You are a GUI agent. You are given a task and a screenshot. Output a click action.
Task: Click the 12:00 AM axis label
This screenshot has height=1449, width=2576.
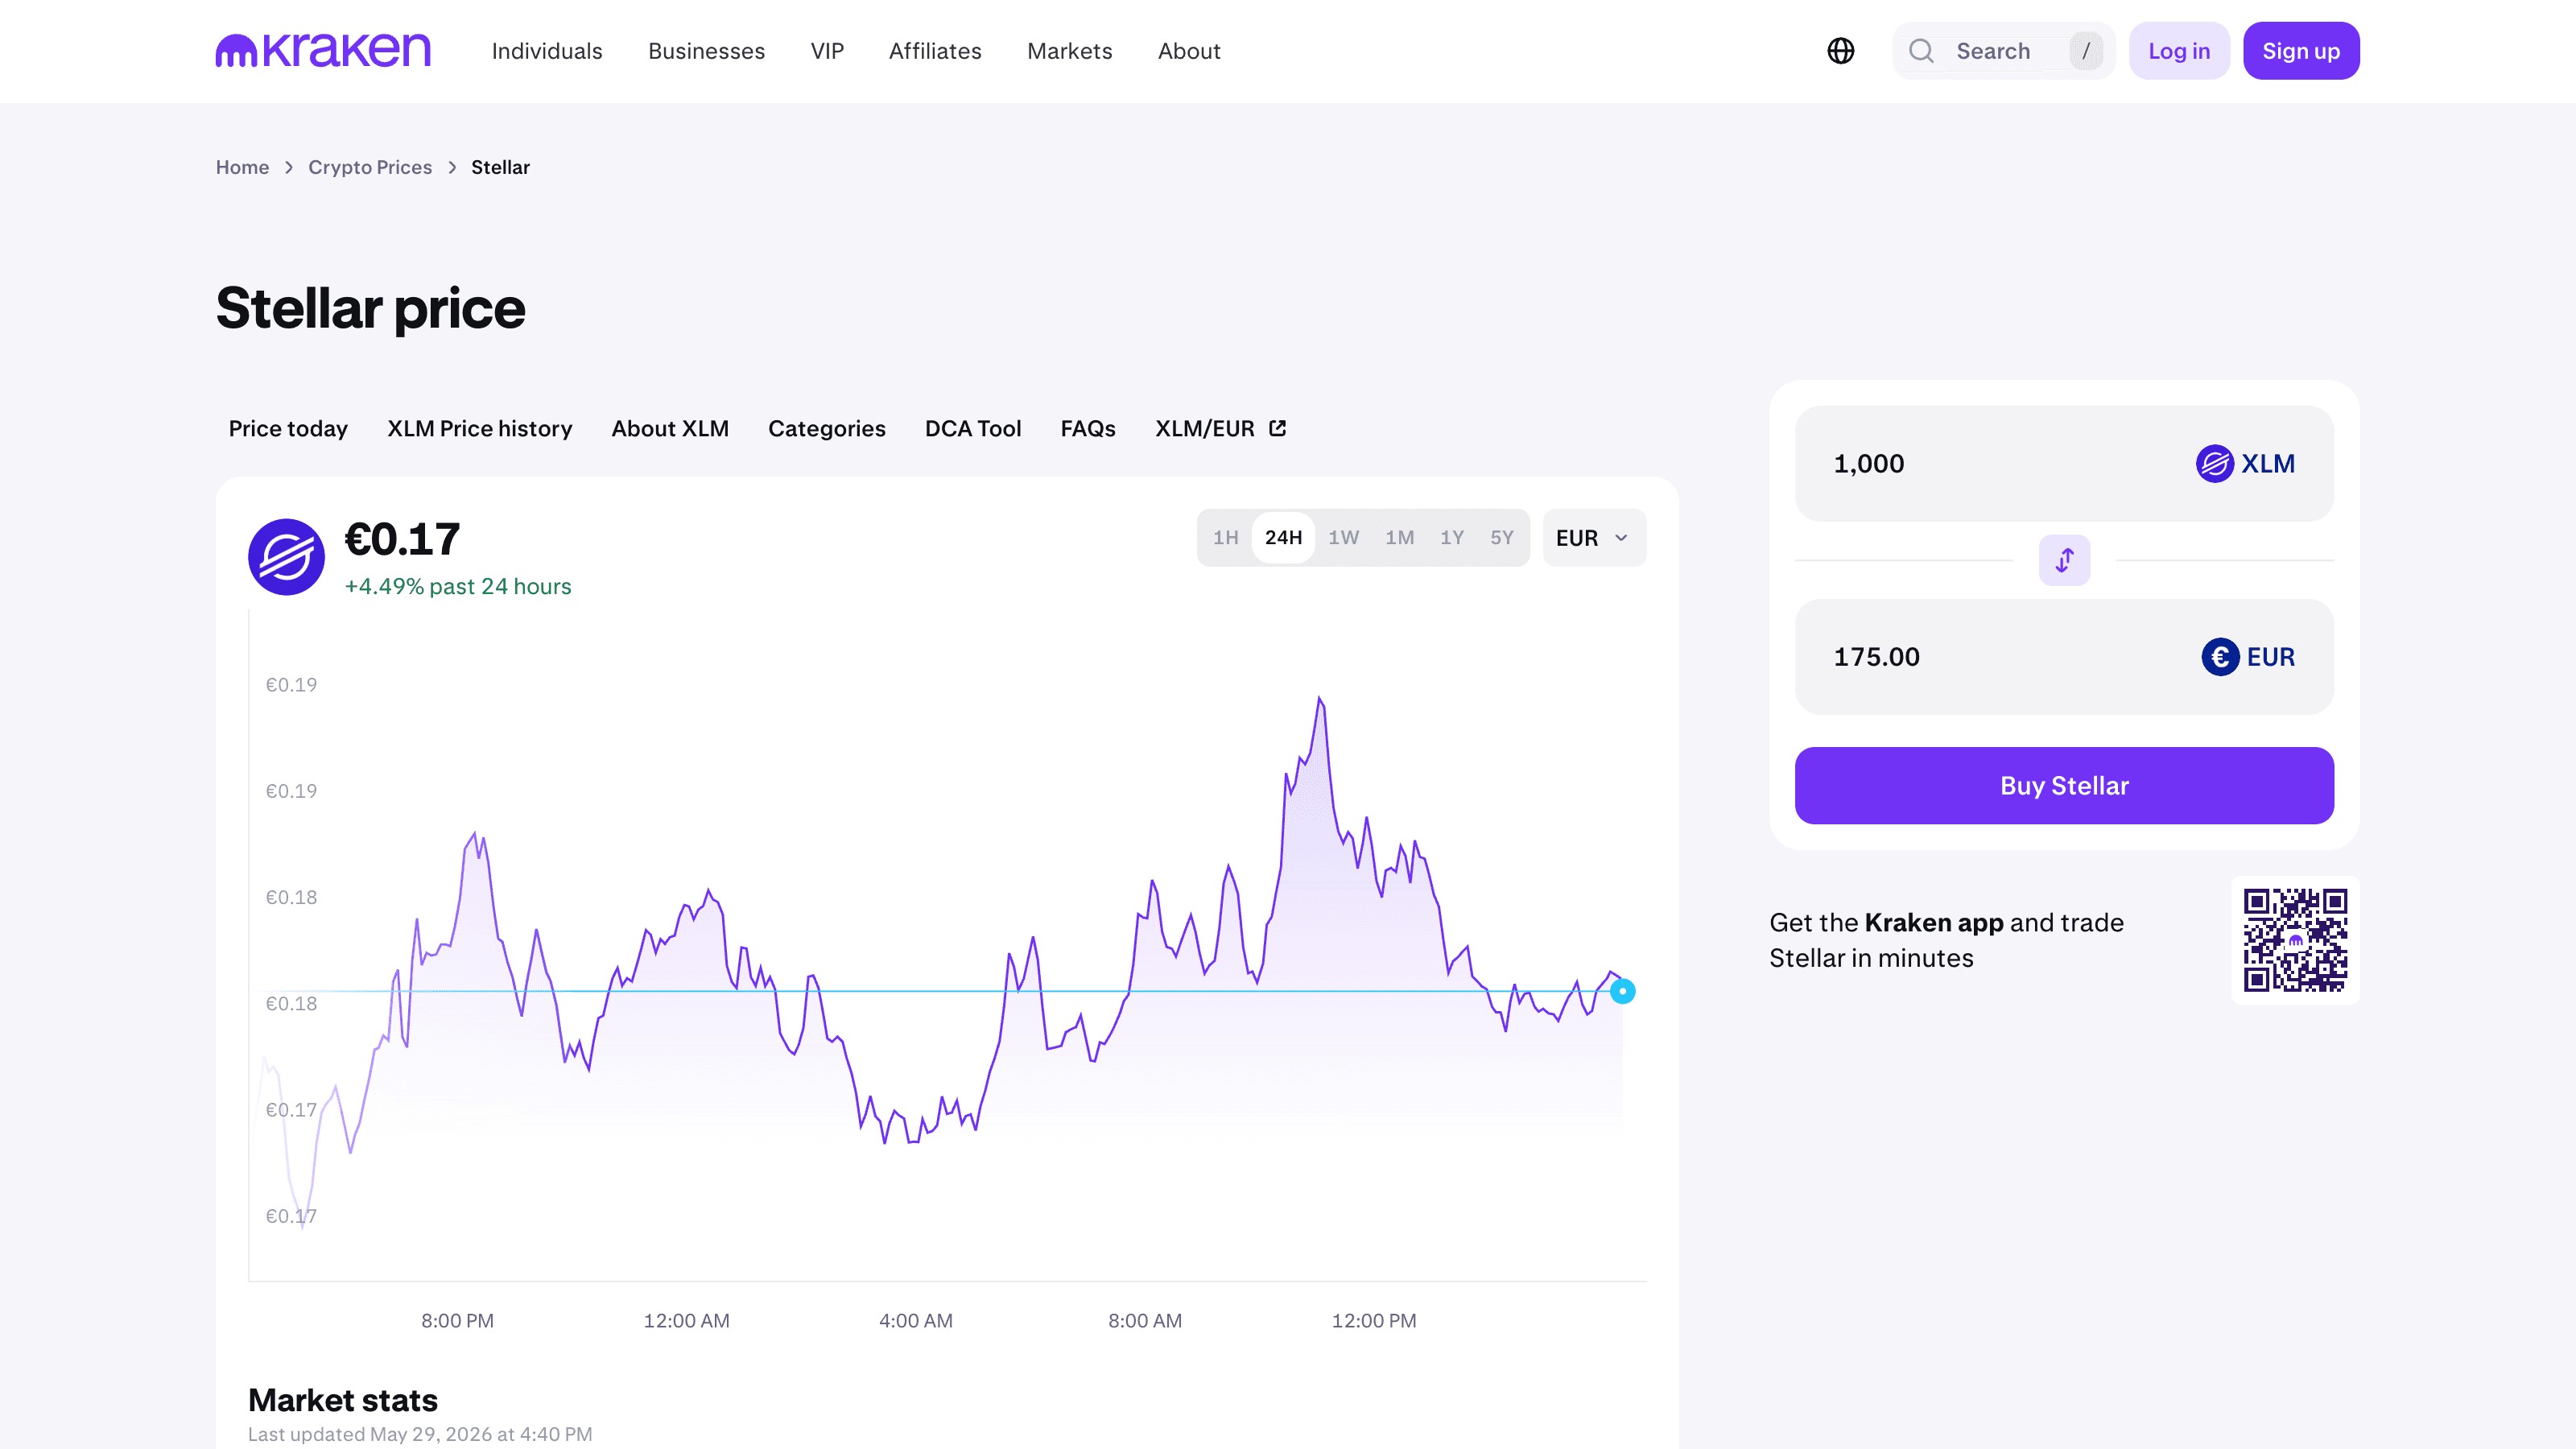coord(686,1320)
